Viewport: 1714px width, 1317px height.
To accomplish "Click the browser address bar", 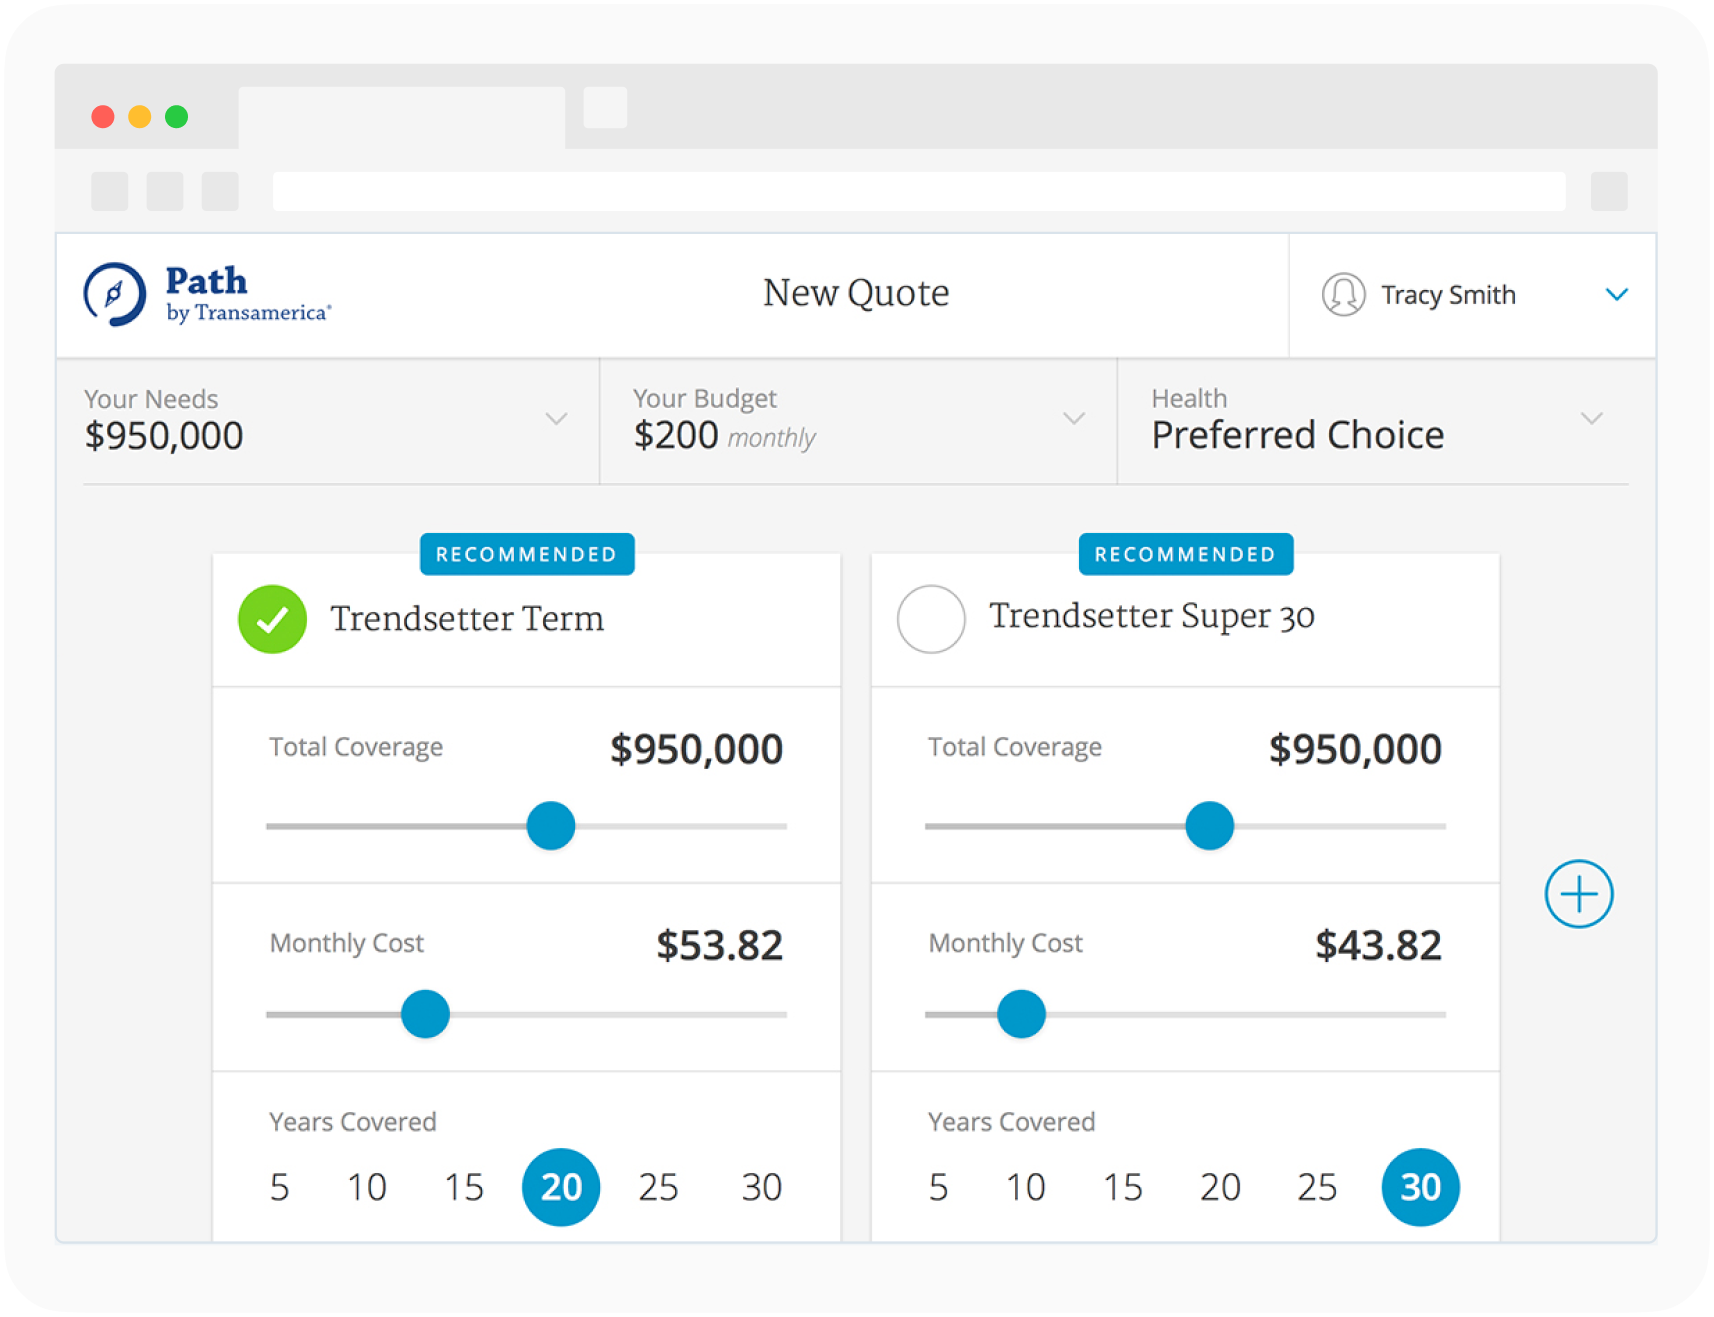I will click(x=918, y=191).
